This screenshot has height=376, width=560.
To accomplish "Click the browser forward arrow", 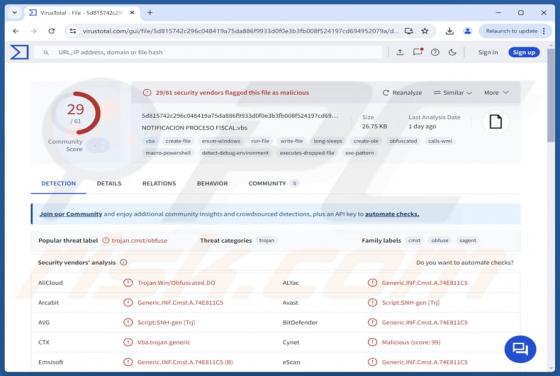I will (x=34, y=31).
